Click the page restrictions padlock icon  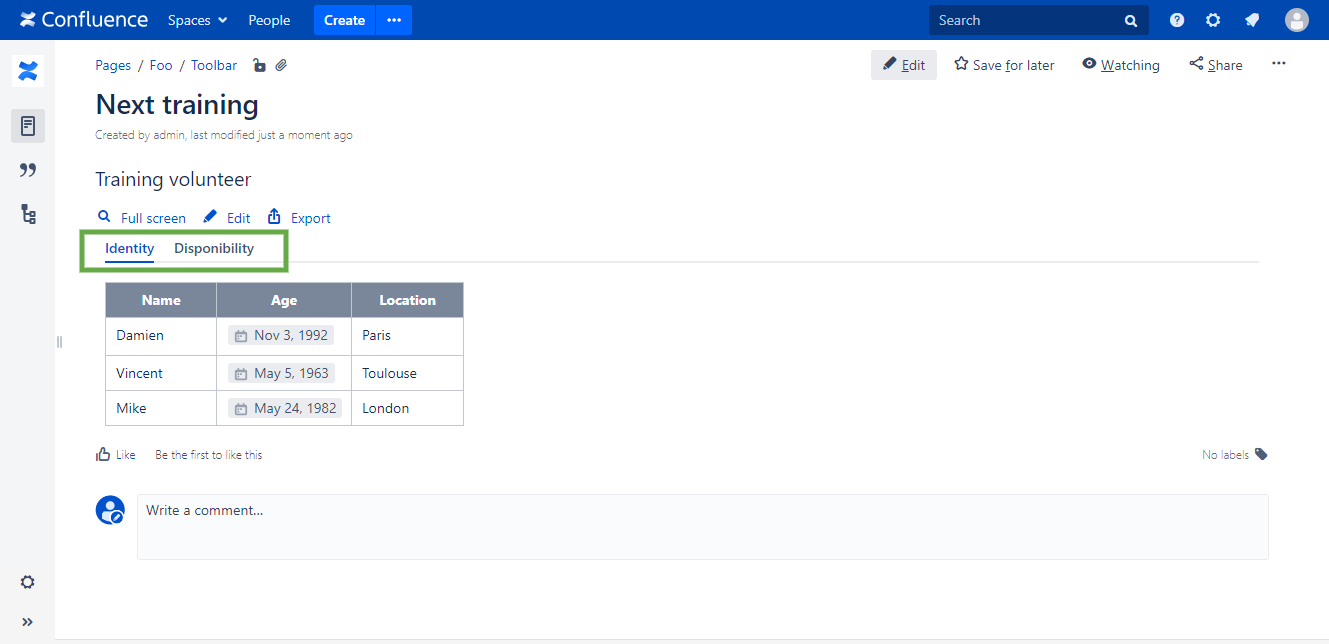tap(259, 66)
